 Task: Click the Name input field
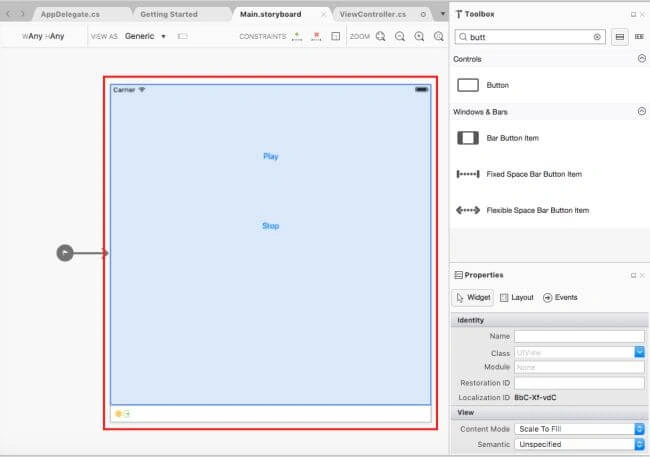click(580, 336)
